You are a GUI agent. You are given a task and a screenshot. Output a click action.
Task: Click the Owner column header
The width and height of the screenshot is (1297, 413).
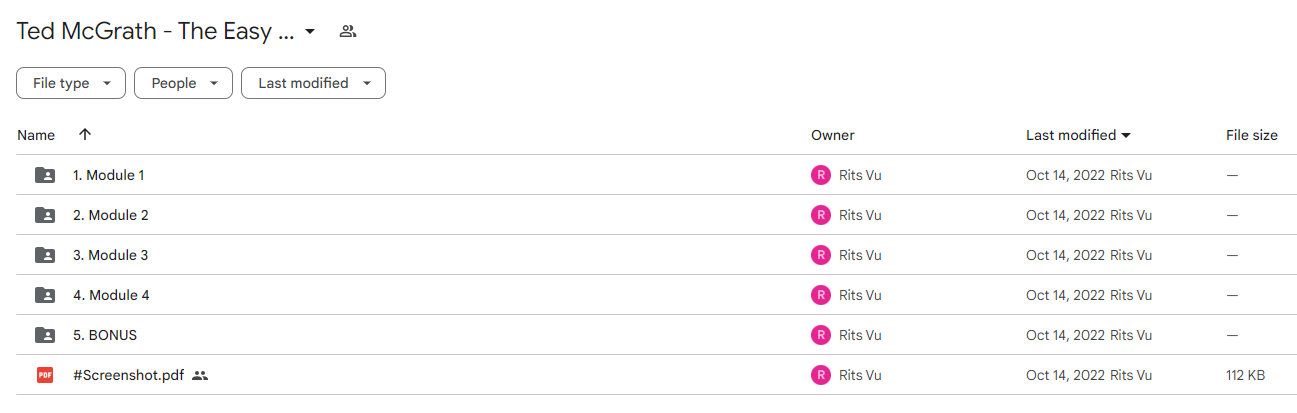(x=833, y=135)
